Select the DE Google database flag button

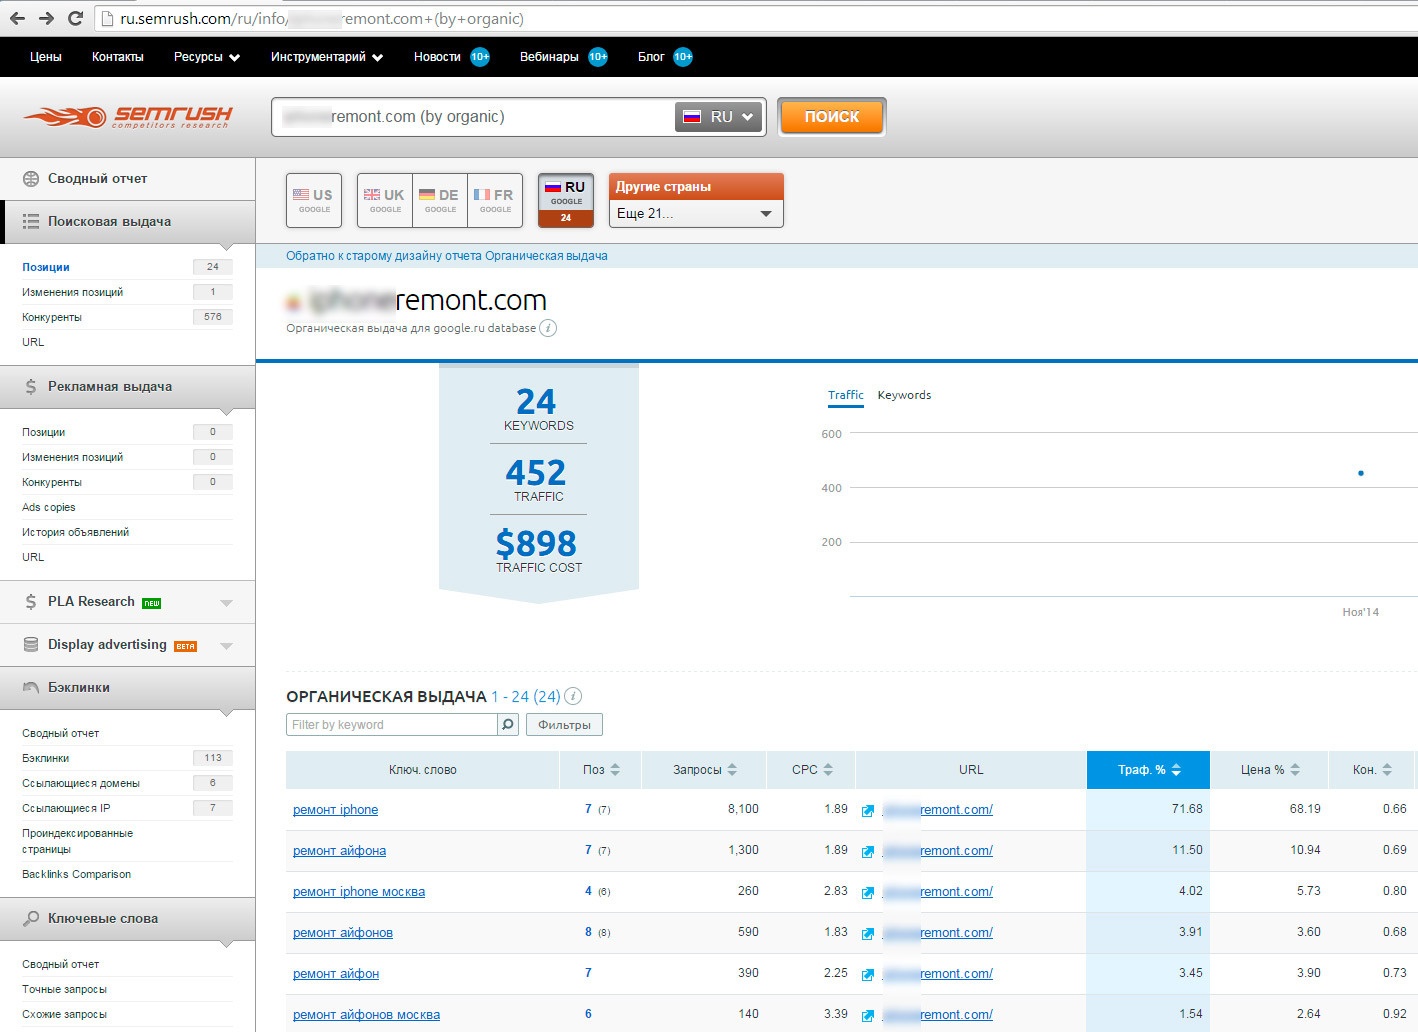440,200
